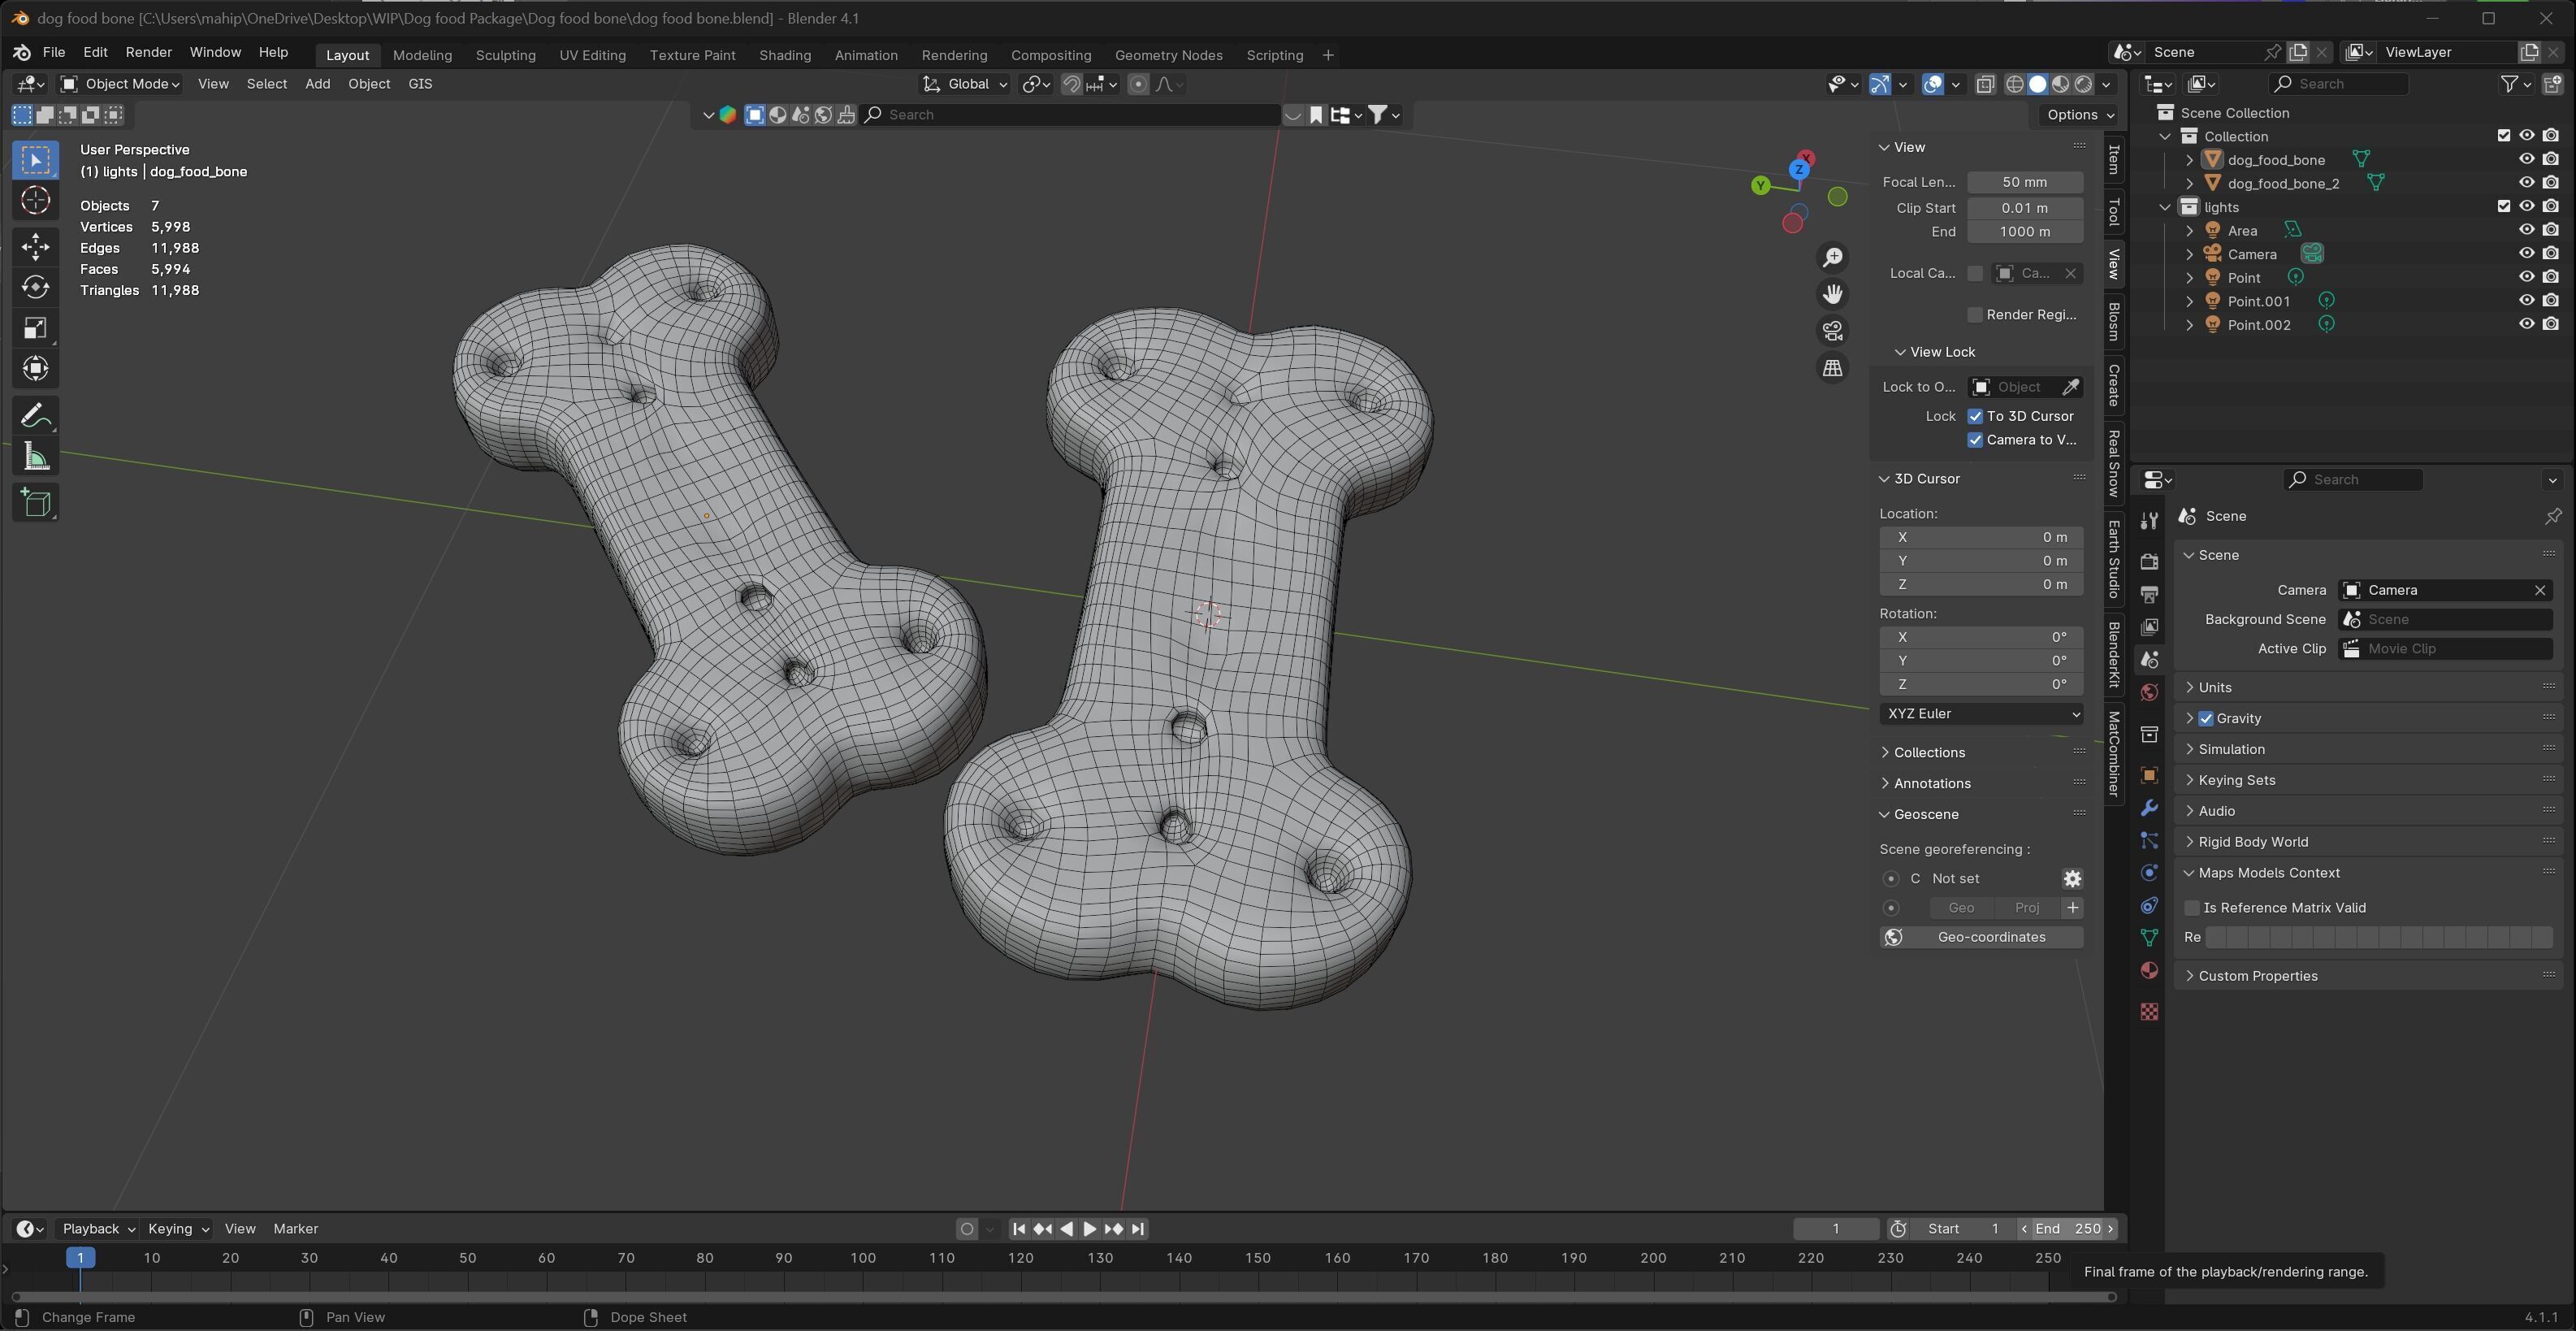Switch to the Sculpting workspace tab
This screenshot has height=1331, width=2576.
click(x=505, y=55)
